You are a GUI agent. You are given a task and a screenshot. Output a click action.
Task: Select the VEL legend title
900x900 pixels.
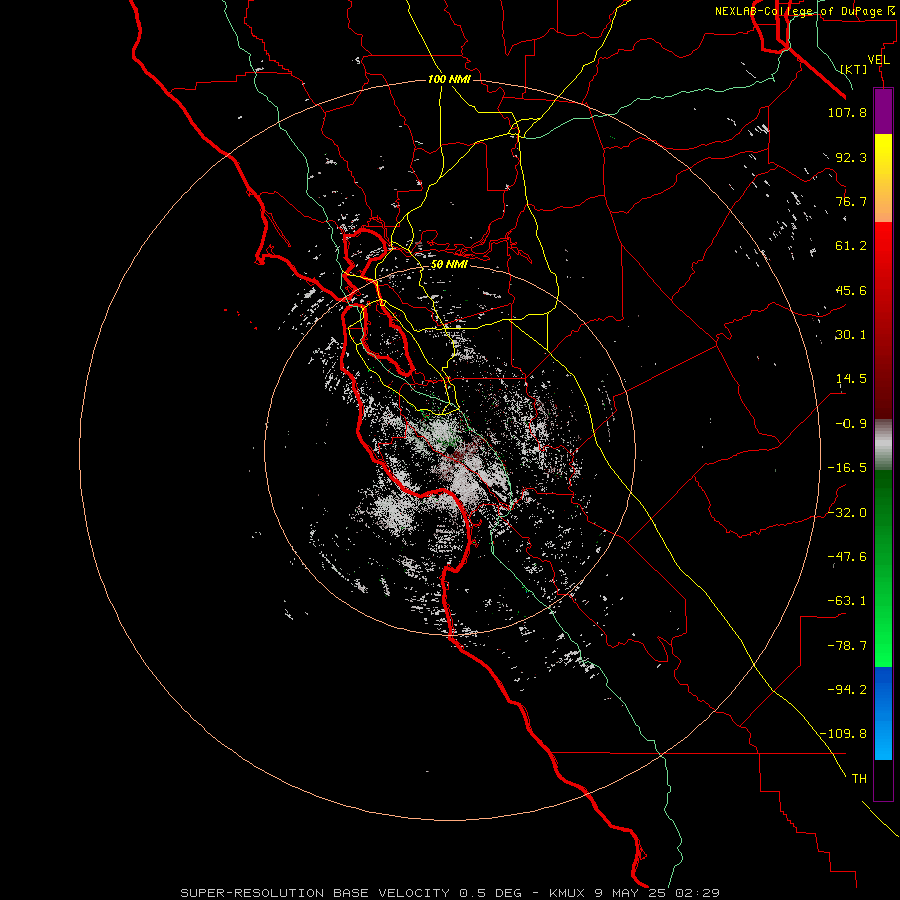pos(879,60)
